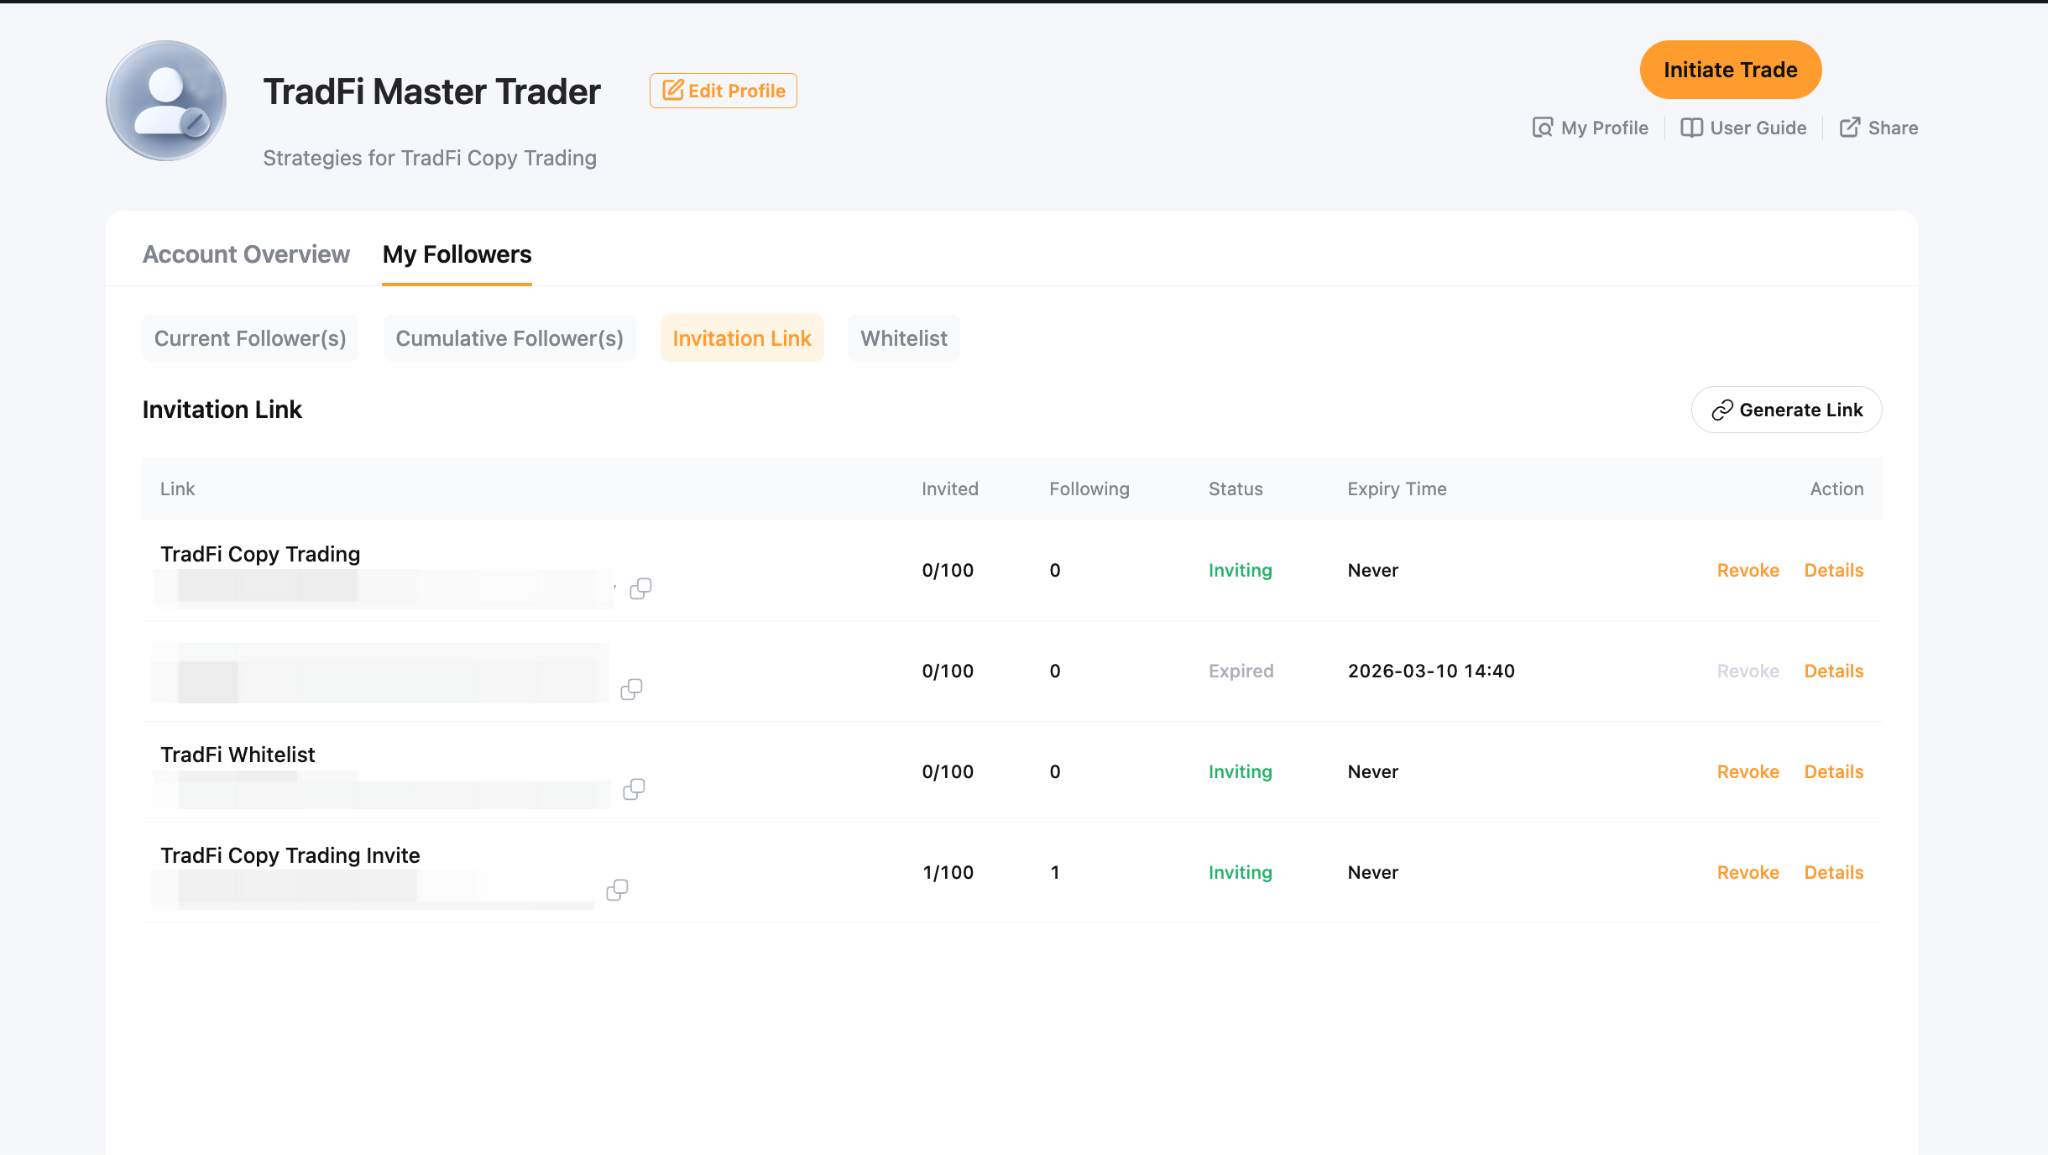Select the My Followers tab

tap(457, 255)
